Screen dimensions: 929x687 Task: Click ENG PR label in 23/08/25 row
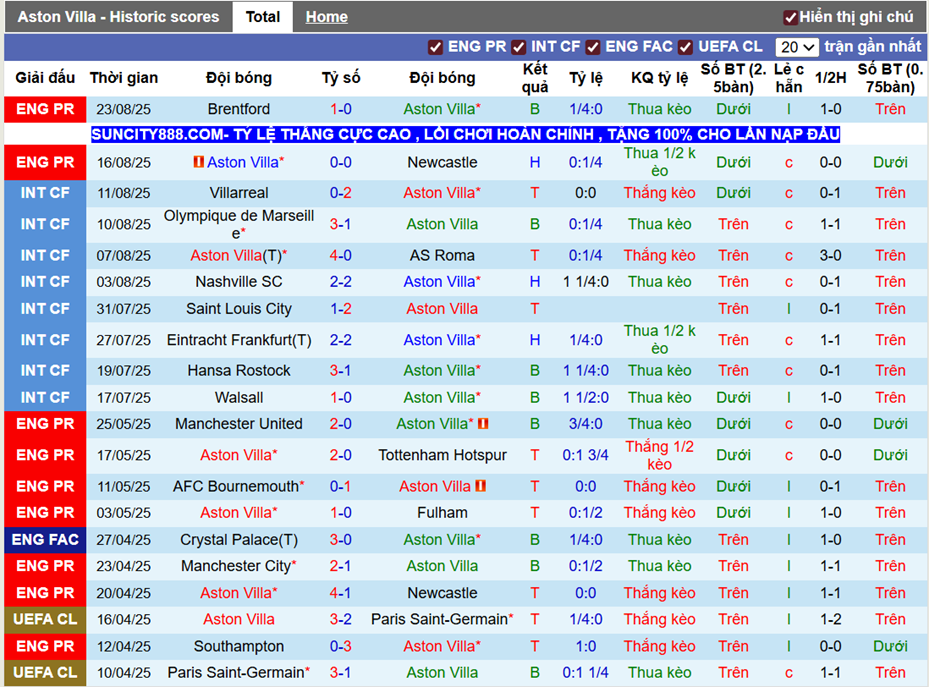pyautogui.click(x=45, y=109)
